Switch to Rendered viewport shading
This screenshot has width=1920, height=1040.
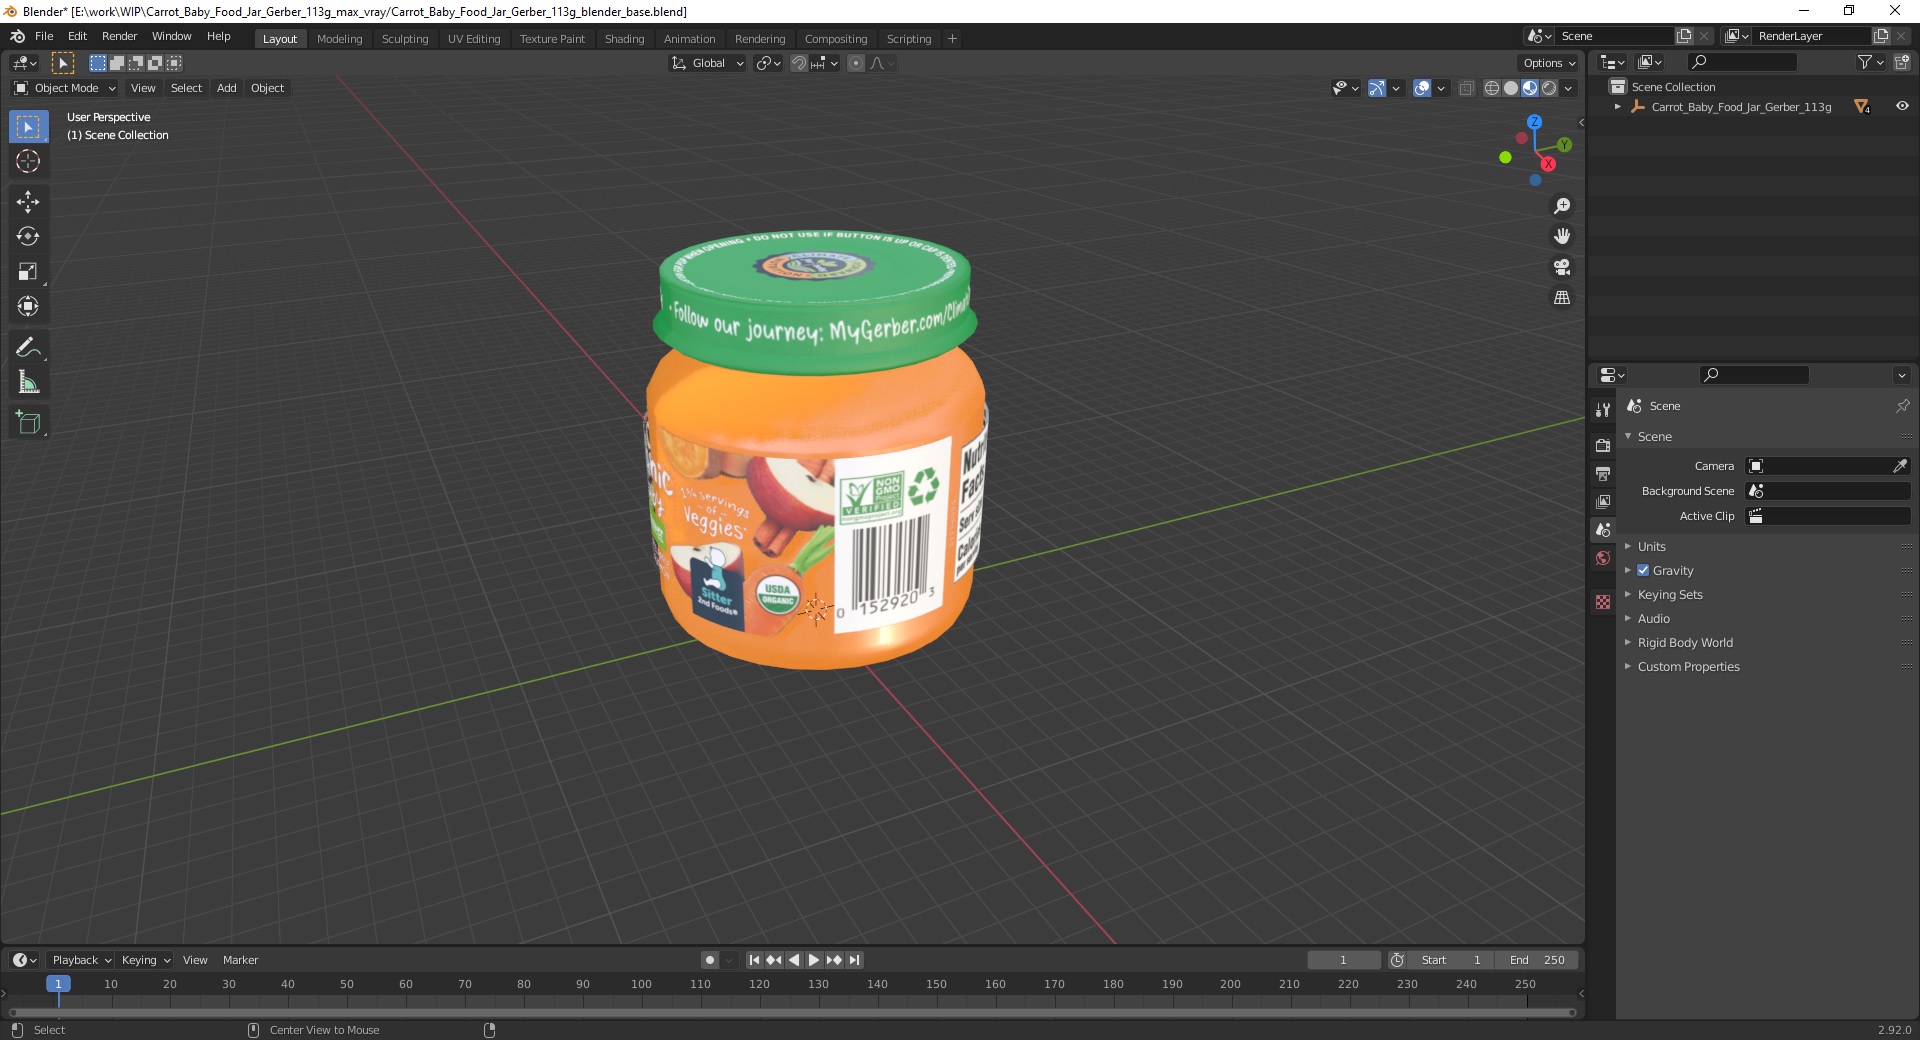point(1549,88)
